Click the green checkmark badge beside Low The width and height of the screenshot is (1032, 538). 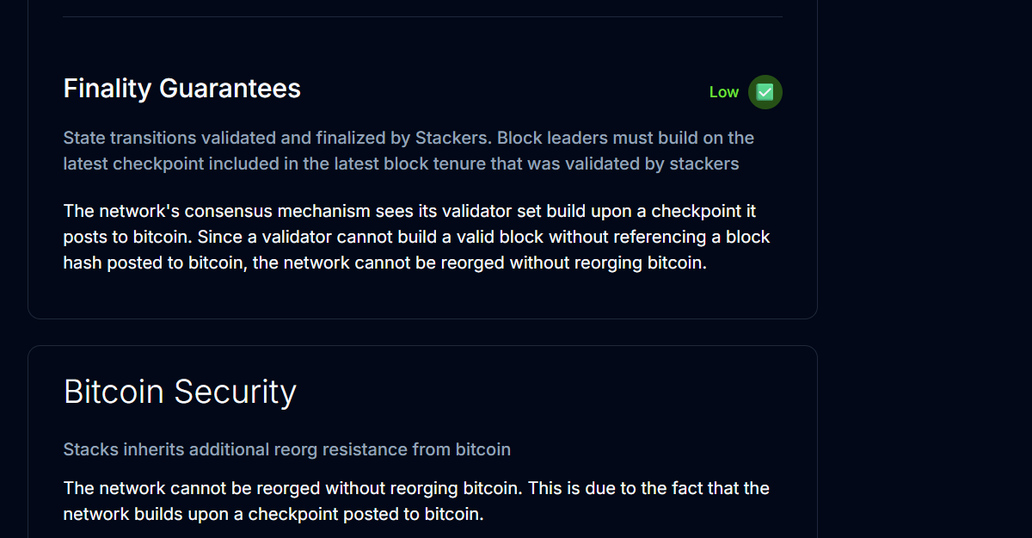(x=765, y=92)
